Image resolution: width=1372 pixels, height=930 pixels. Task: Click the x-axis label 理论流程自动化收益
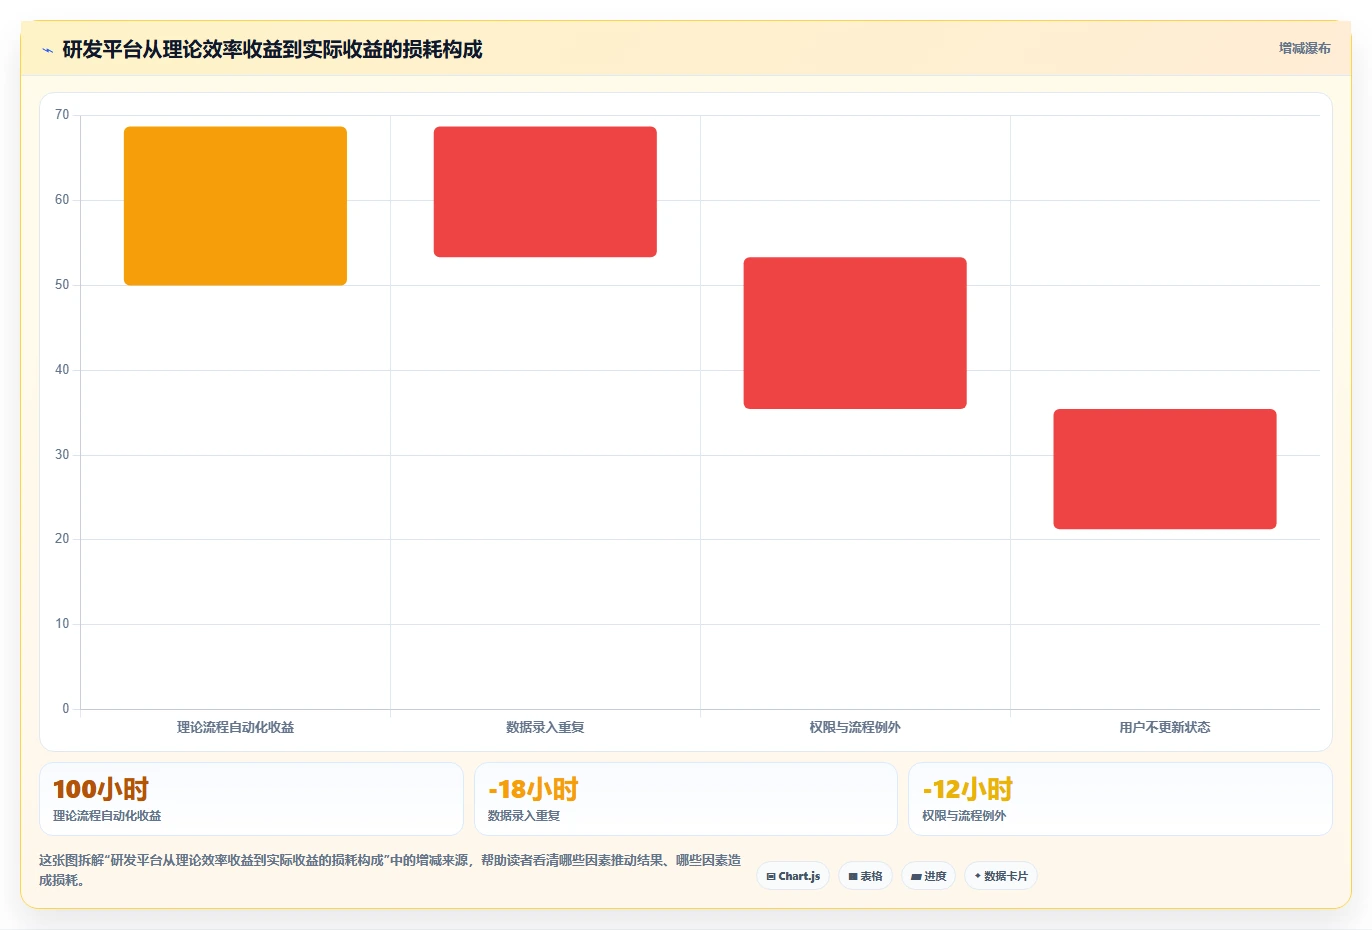[x=235, y=727]
